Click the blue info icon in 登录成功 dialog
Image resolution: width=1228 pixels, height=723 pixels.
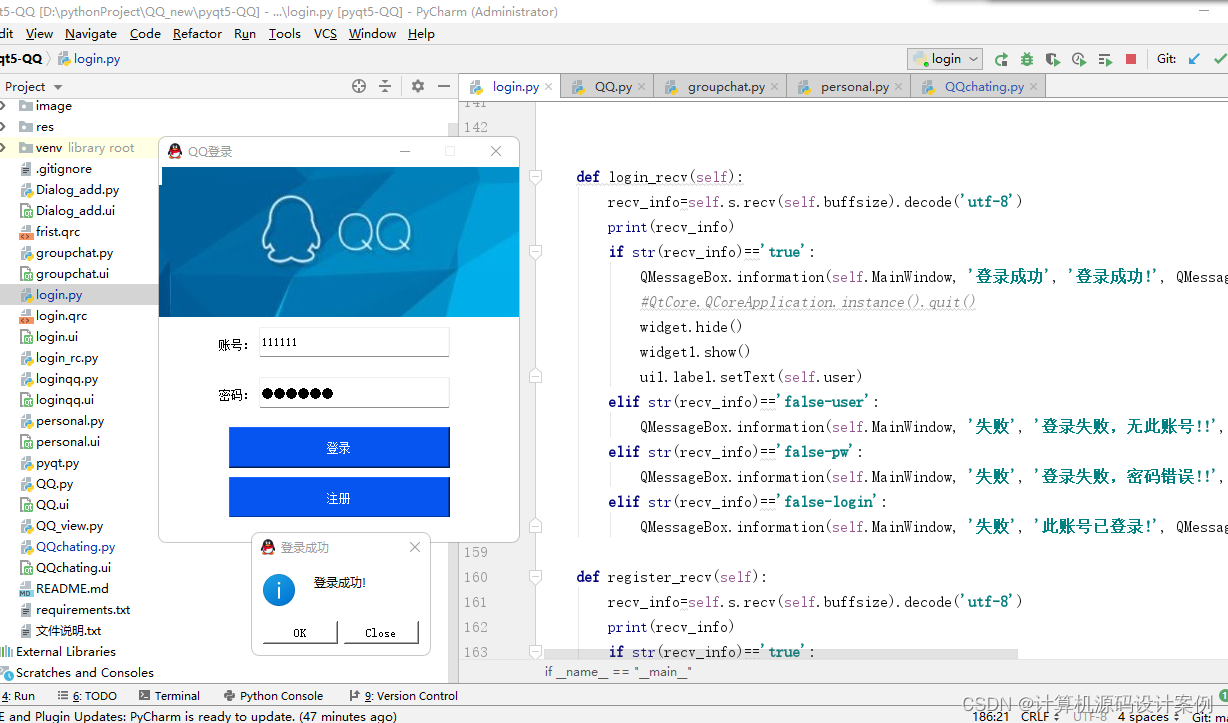tap(279, 589)
